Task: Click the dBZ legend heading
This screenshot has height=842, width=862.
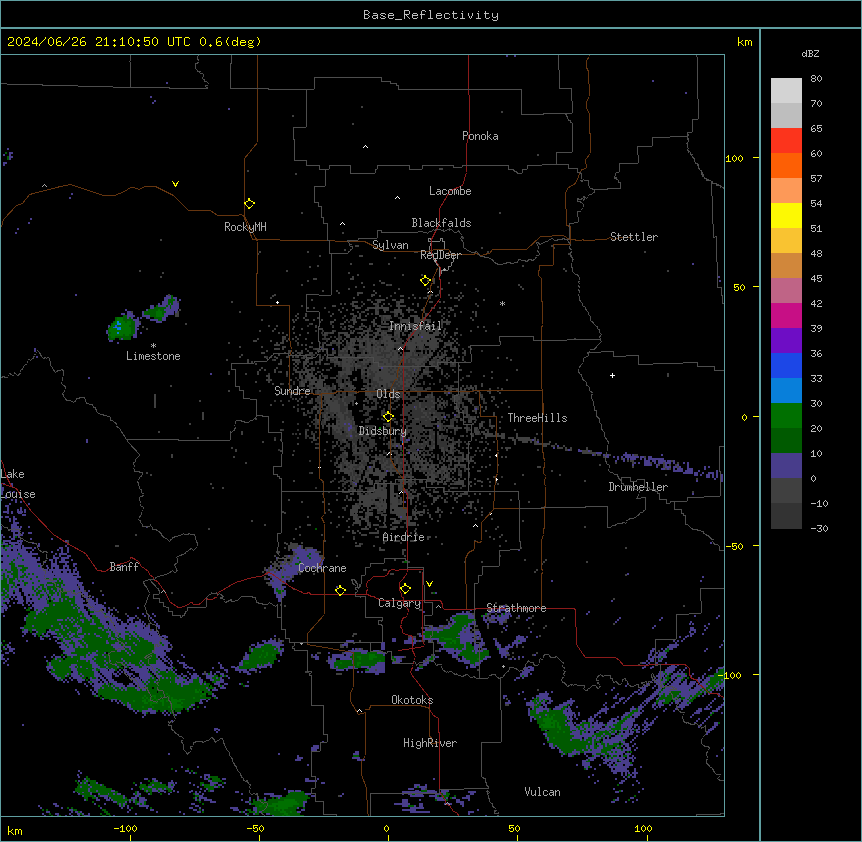Action: point(810,53)
